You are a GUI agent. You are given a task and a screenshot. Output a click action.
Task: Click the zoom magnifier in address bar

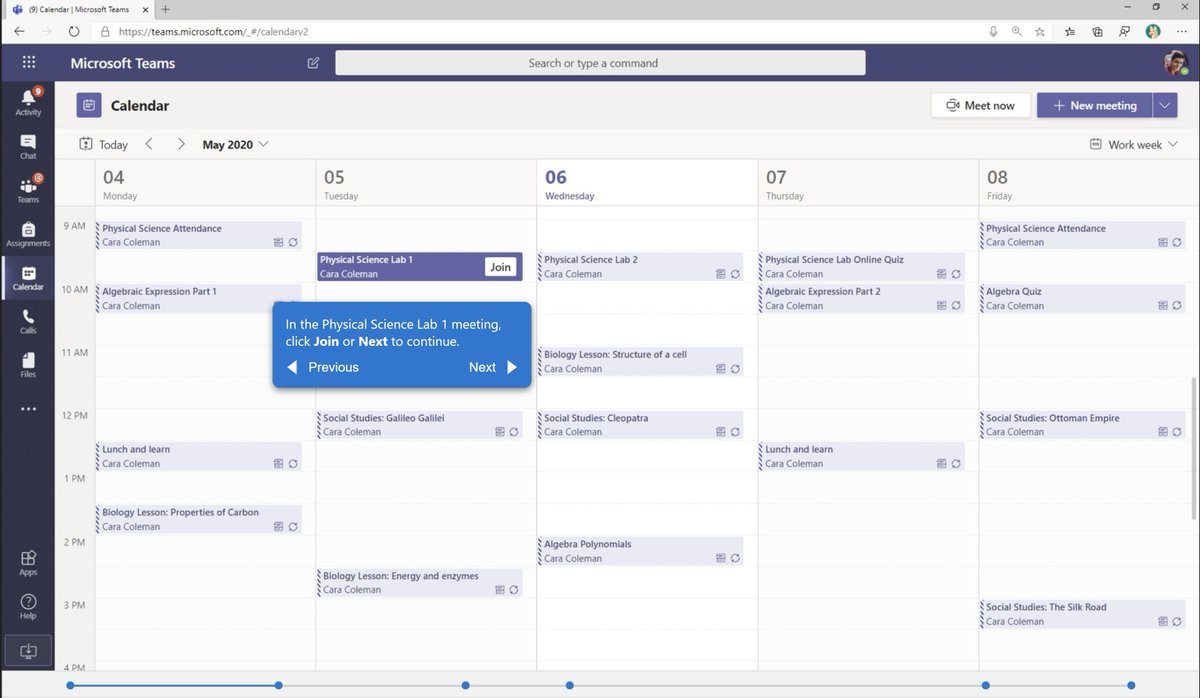(x=1017, y=31)
